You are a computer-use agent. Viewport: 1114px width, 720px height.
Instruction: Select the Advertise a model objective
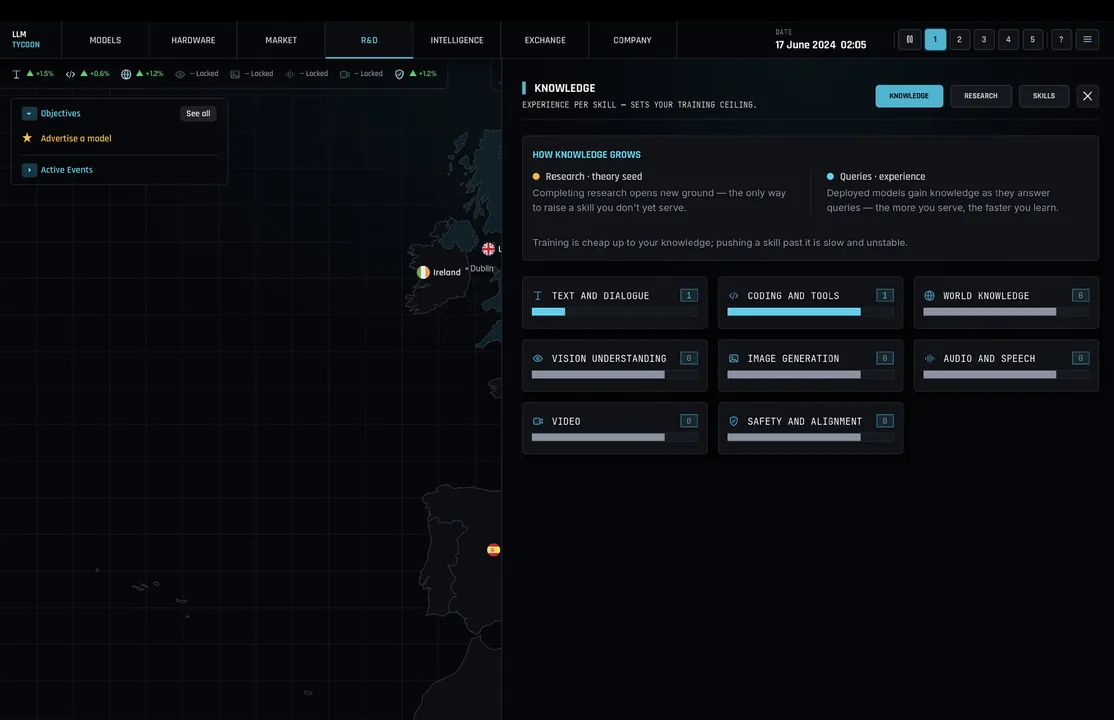76,139
